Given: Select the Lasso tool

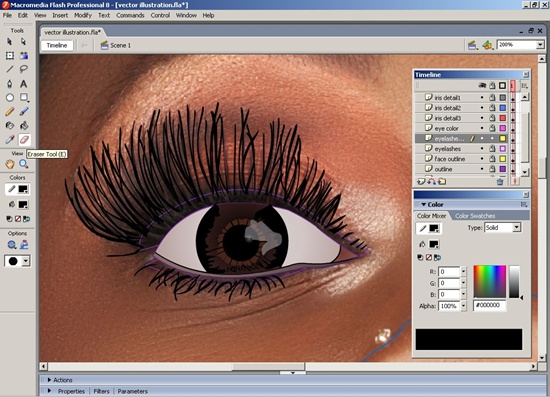Looking at the screenshot, I should click(x=24, y=69).
